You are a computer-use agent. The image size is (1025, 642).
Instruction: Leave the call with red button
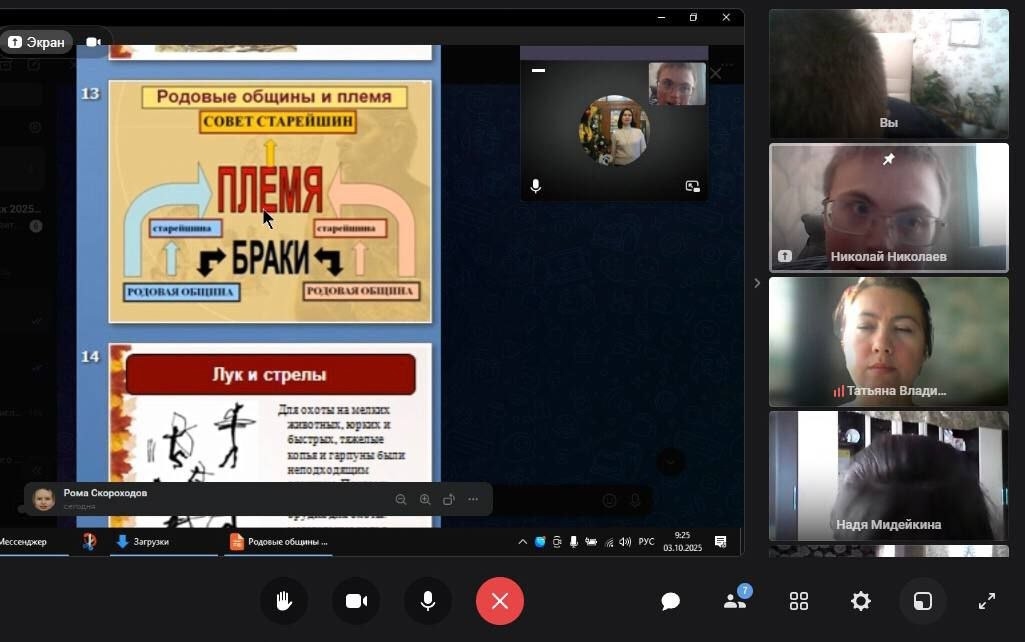click(500, 601)
